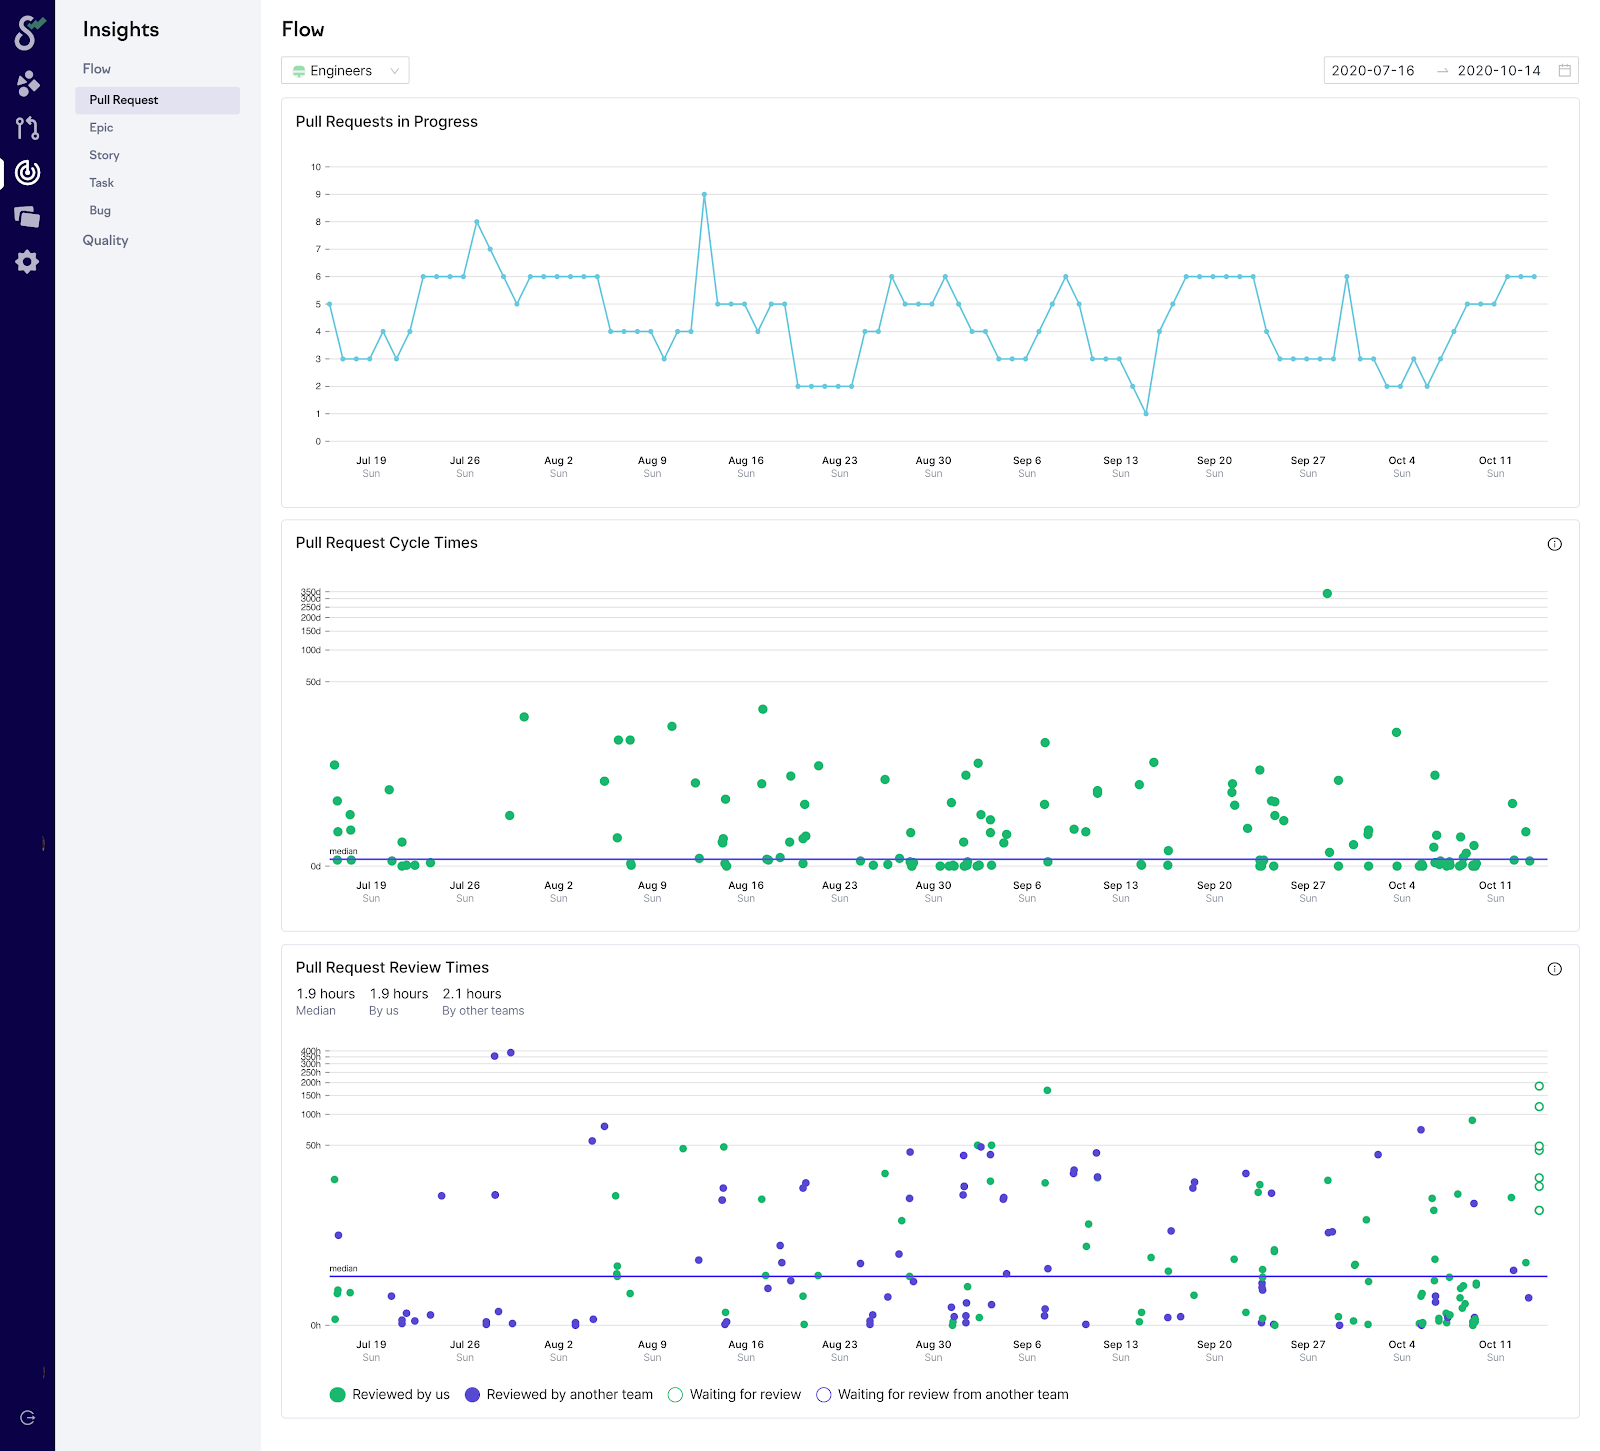Toggle 'Reviewed by us' legend series
This screenshot has height=1451, width=1600.
point(390,1395)
